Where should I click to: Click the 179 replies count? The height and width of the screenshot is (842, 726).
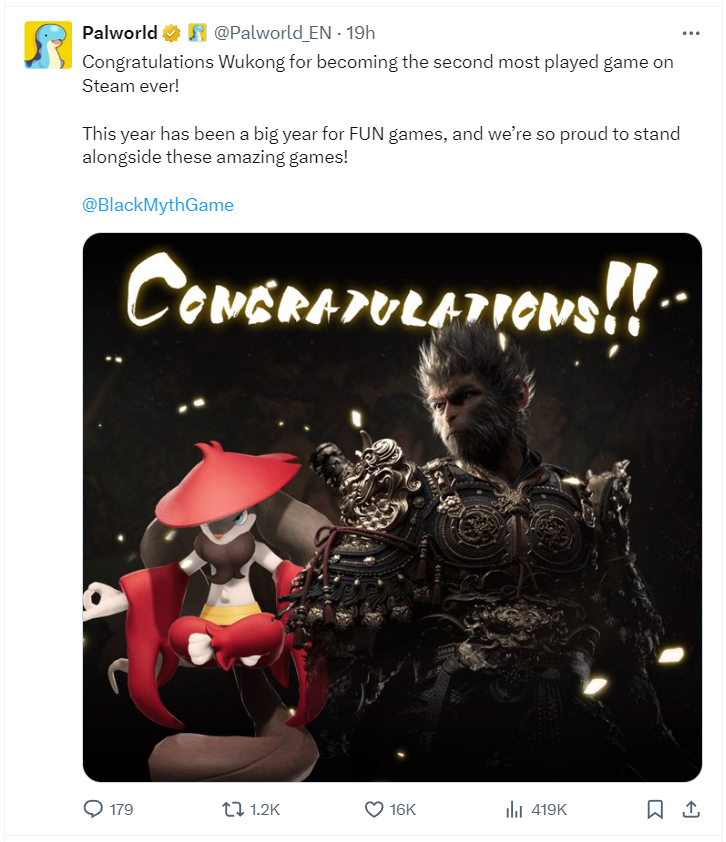click(121, 809)
